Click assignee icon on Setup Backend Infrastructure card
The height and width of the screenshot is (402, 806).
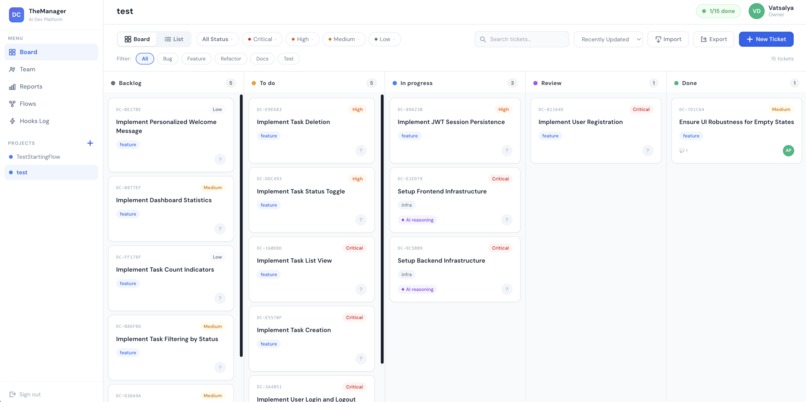pos(507,289)
